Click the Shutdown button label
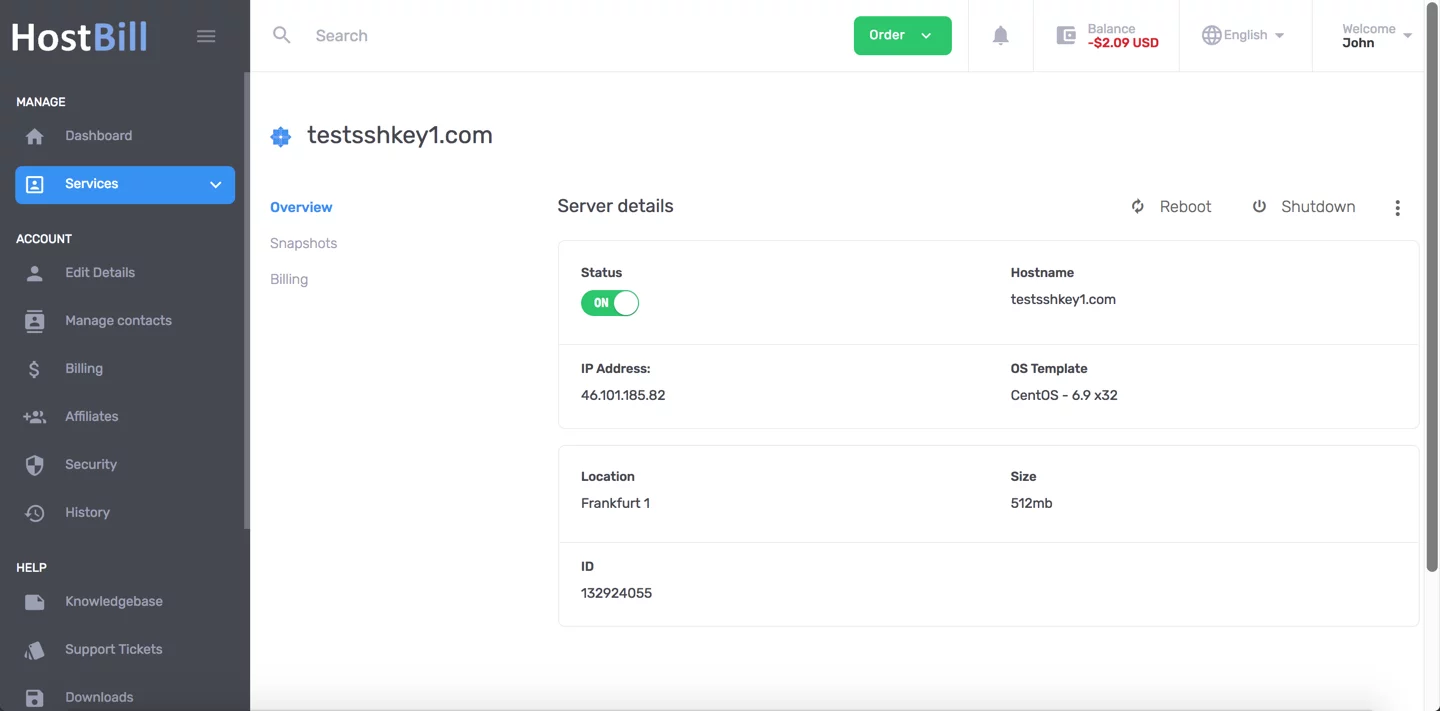The width and height of the screenshot is (1440, 711). tap(1318, 207)
